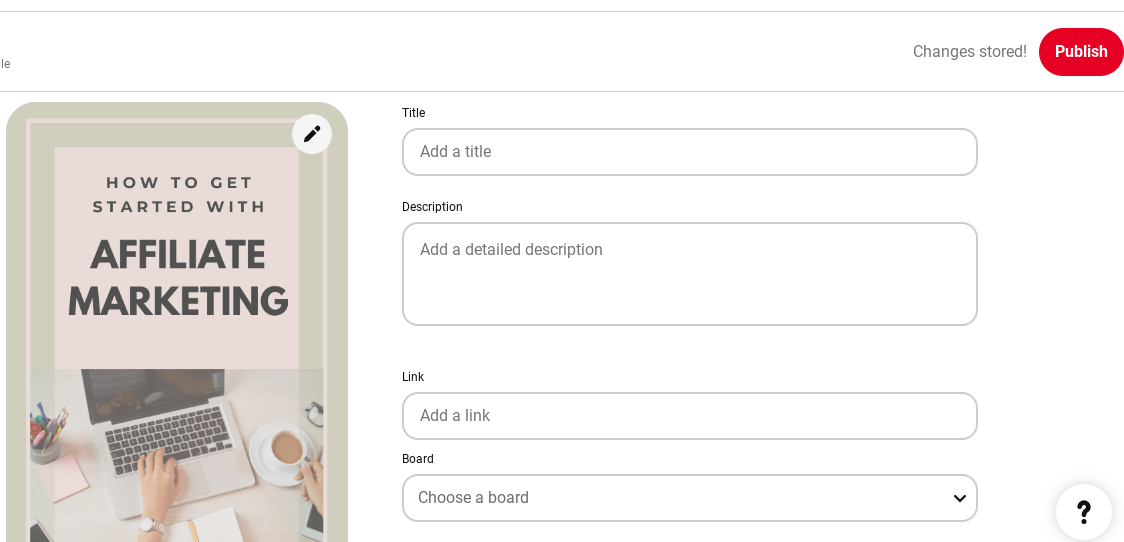Focus the 'Add a detailed description' box

click(689, 274)
